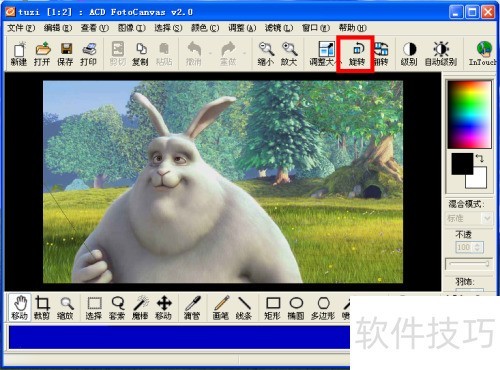Select the Polygon shape tool (多边形)
This screenshot has height=370, width=500.
pos(323,308)
